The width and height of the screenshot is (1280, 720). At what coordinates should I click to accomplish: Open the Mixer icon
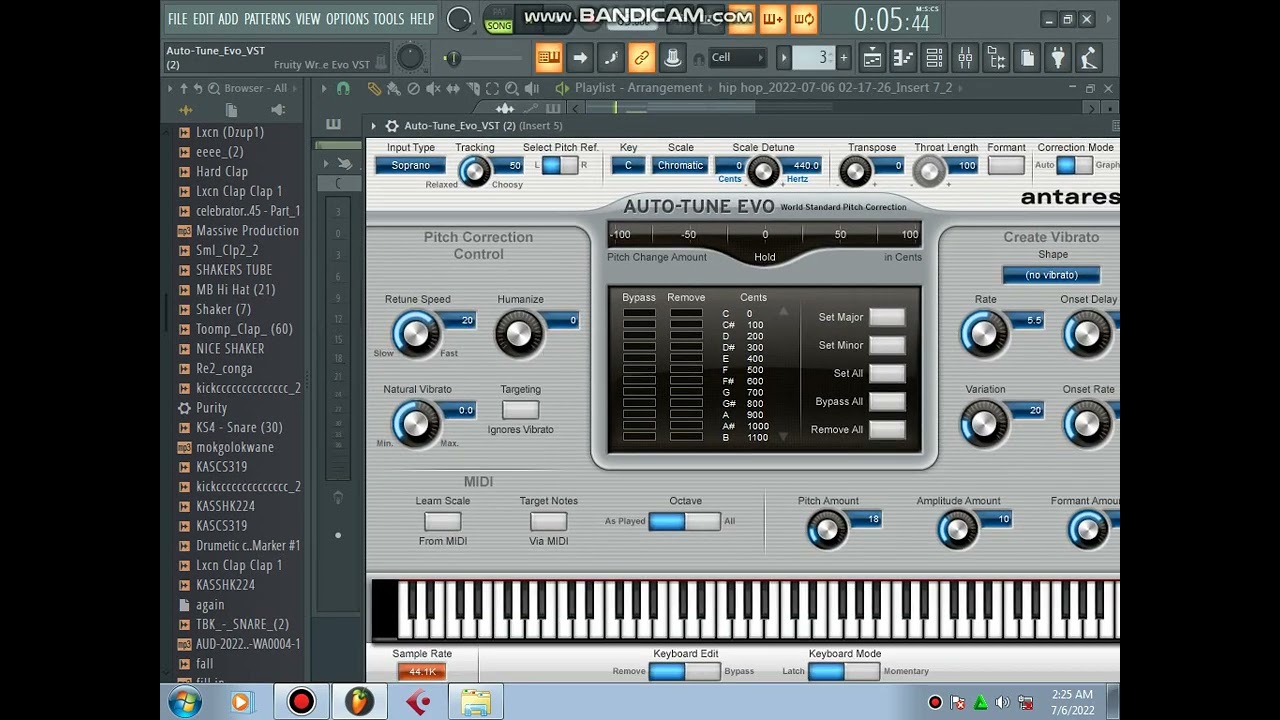coord(965,58)
